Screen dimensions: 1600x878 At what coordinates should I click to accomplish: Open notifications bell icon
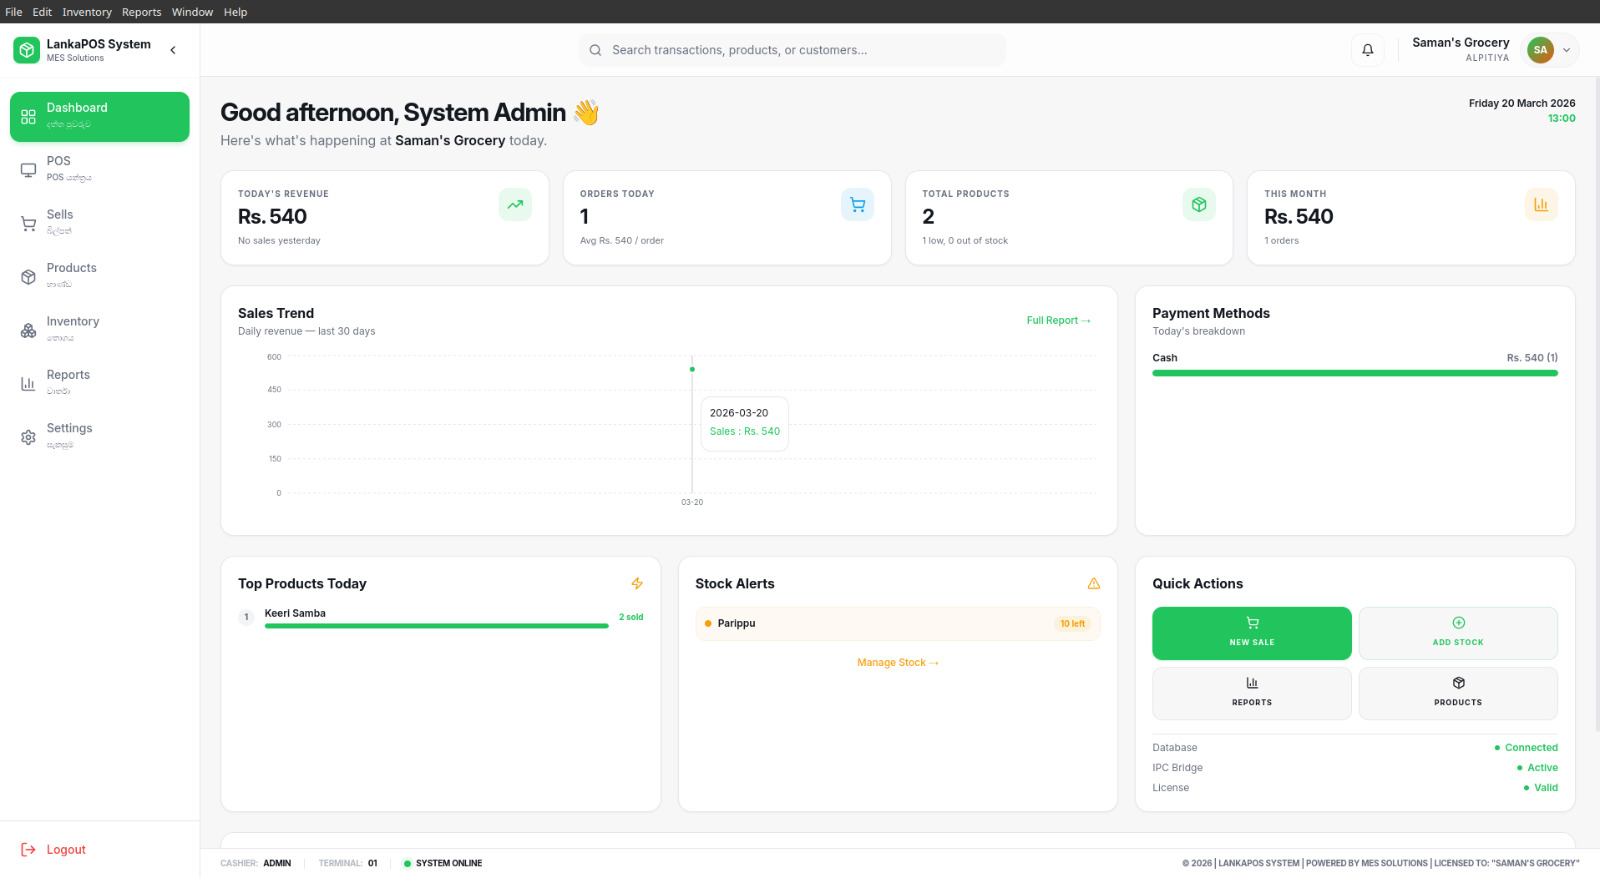(x=1368, y=50)
